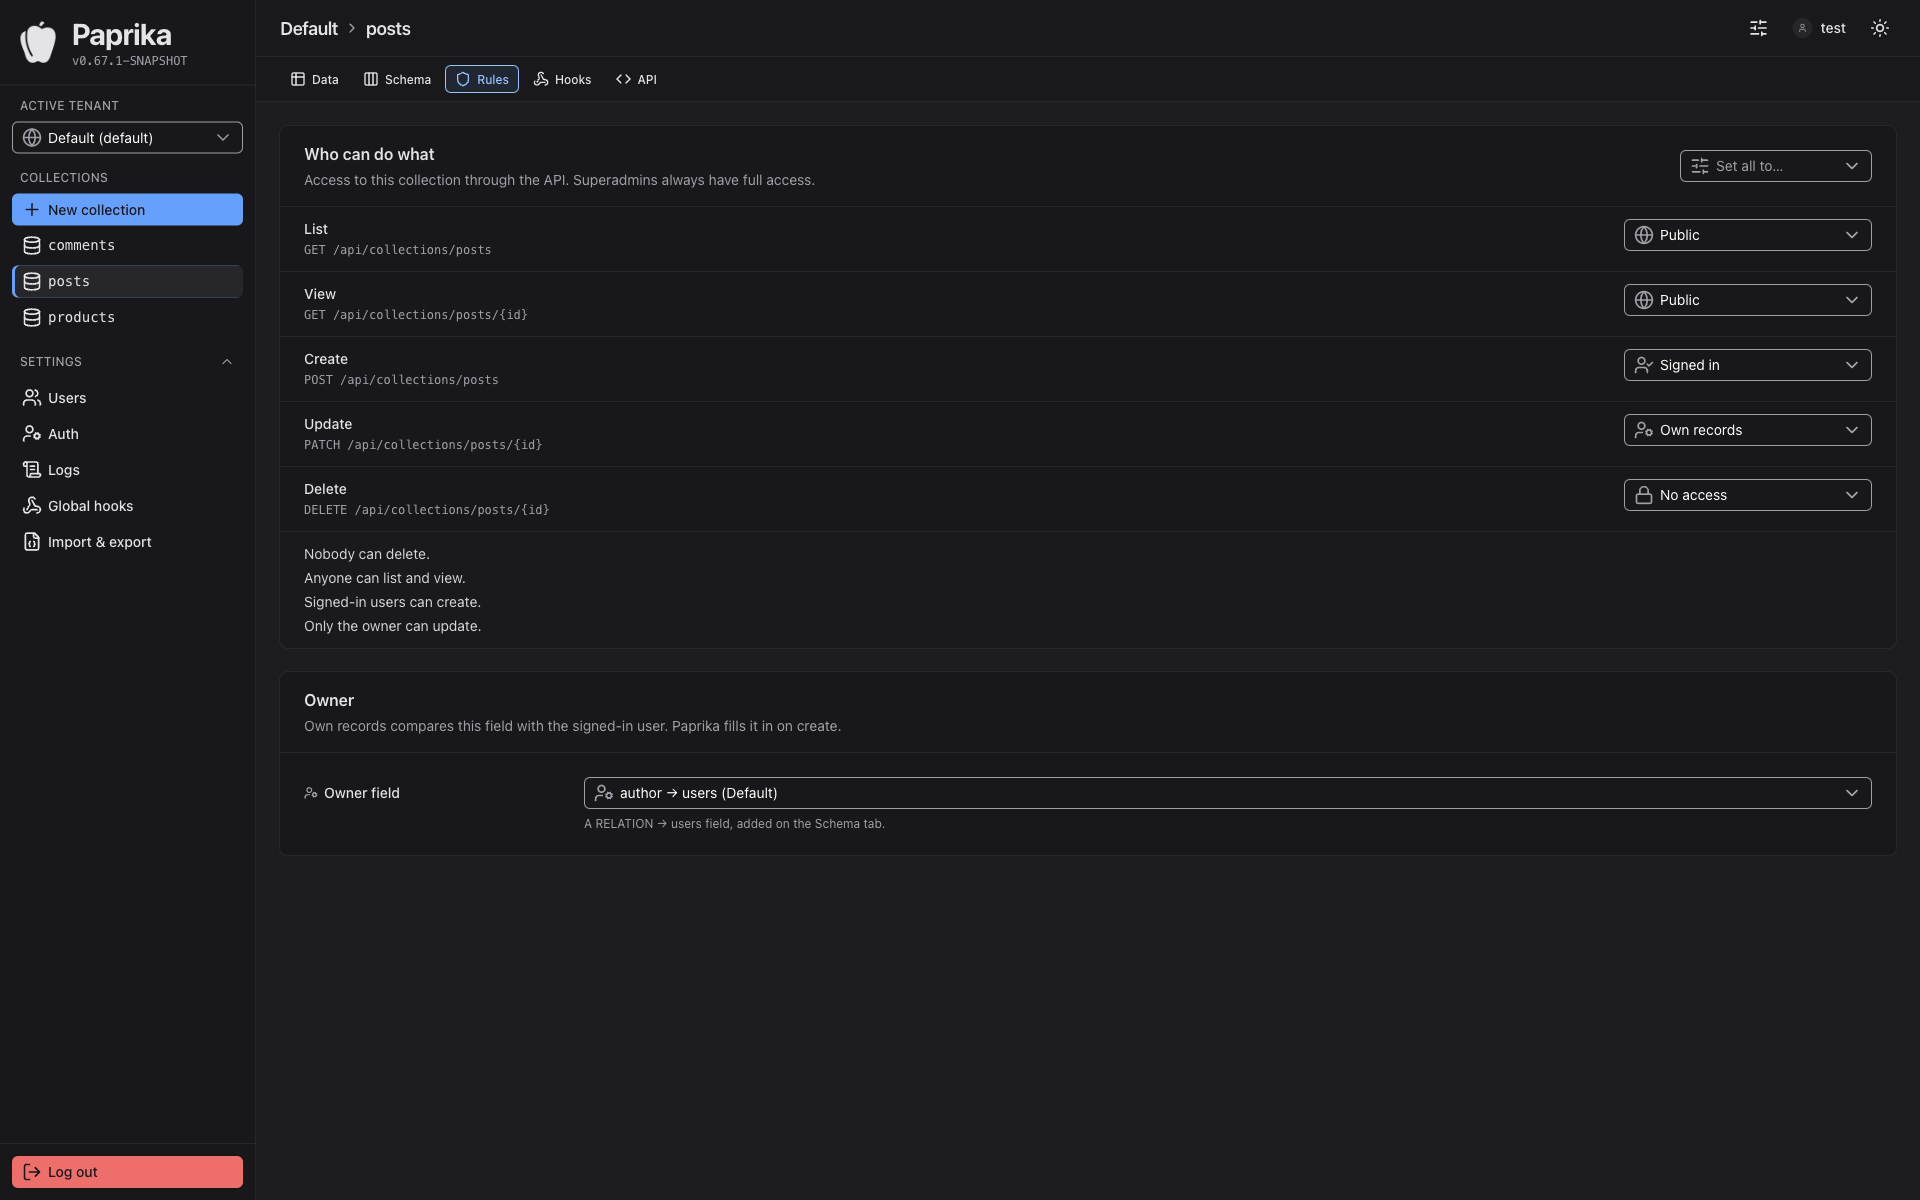Click the Logs scroll icon
The height and width of the screenshot is (1200, 1920).
tap(32, 470)
